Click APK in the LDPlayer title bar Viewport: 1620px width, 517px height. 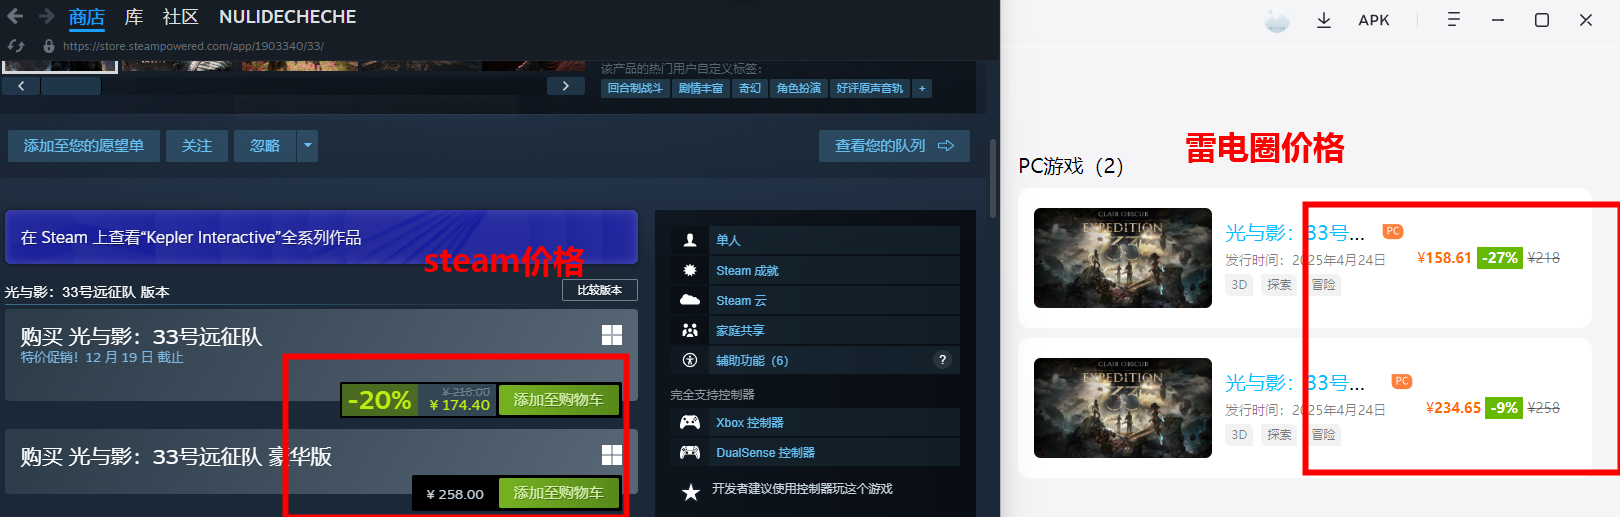point(1374,20)
